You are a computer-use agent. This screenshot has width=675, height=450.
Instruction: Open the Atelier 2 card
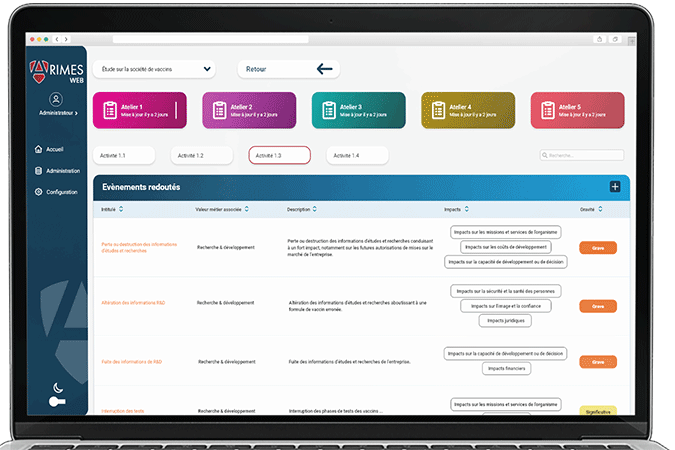pyautogui.click(x=249, y=110)
